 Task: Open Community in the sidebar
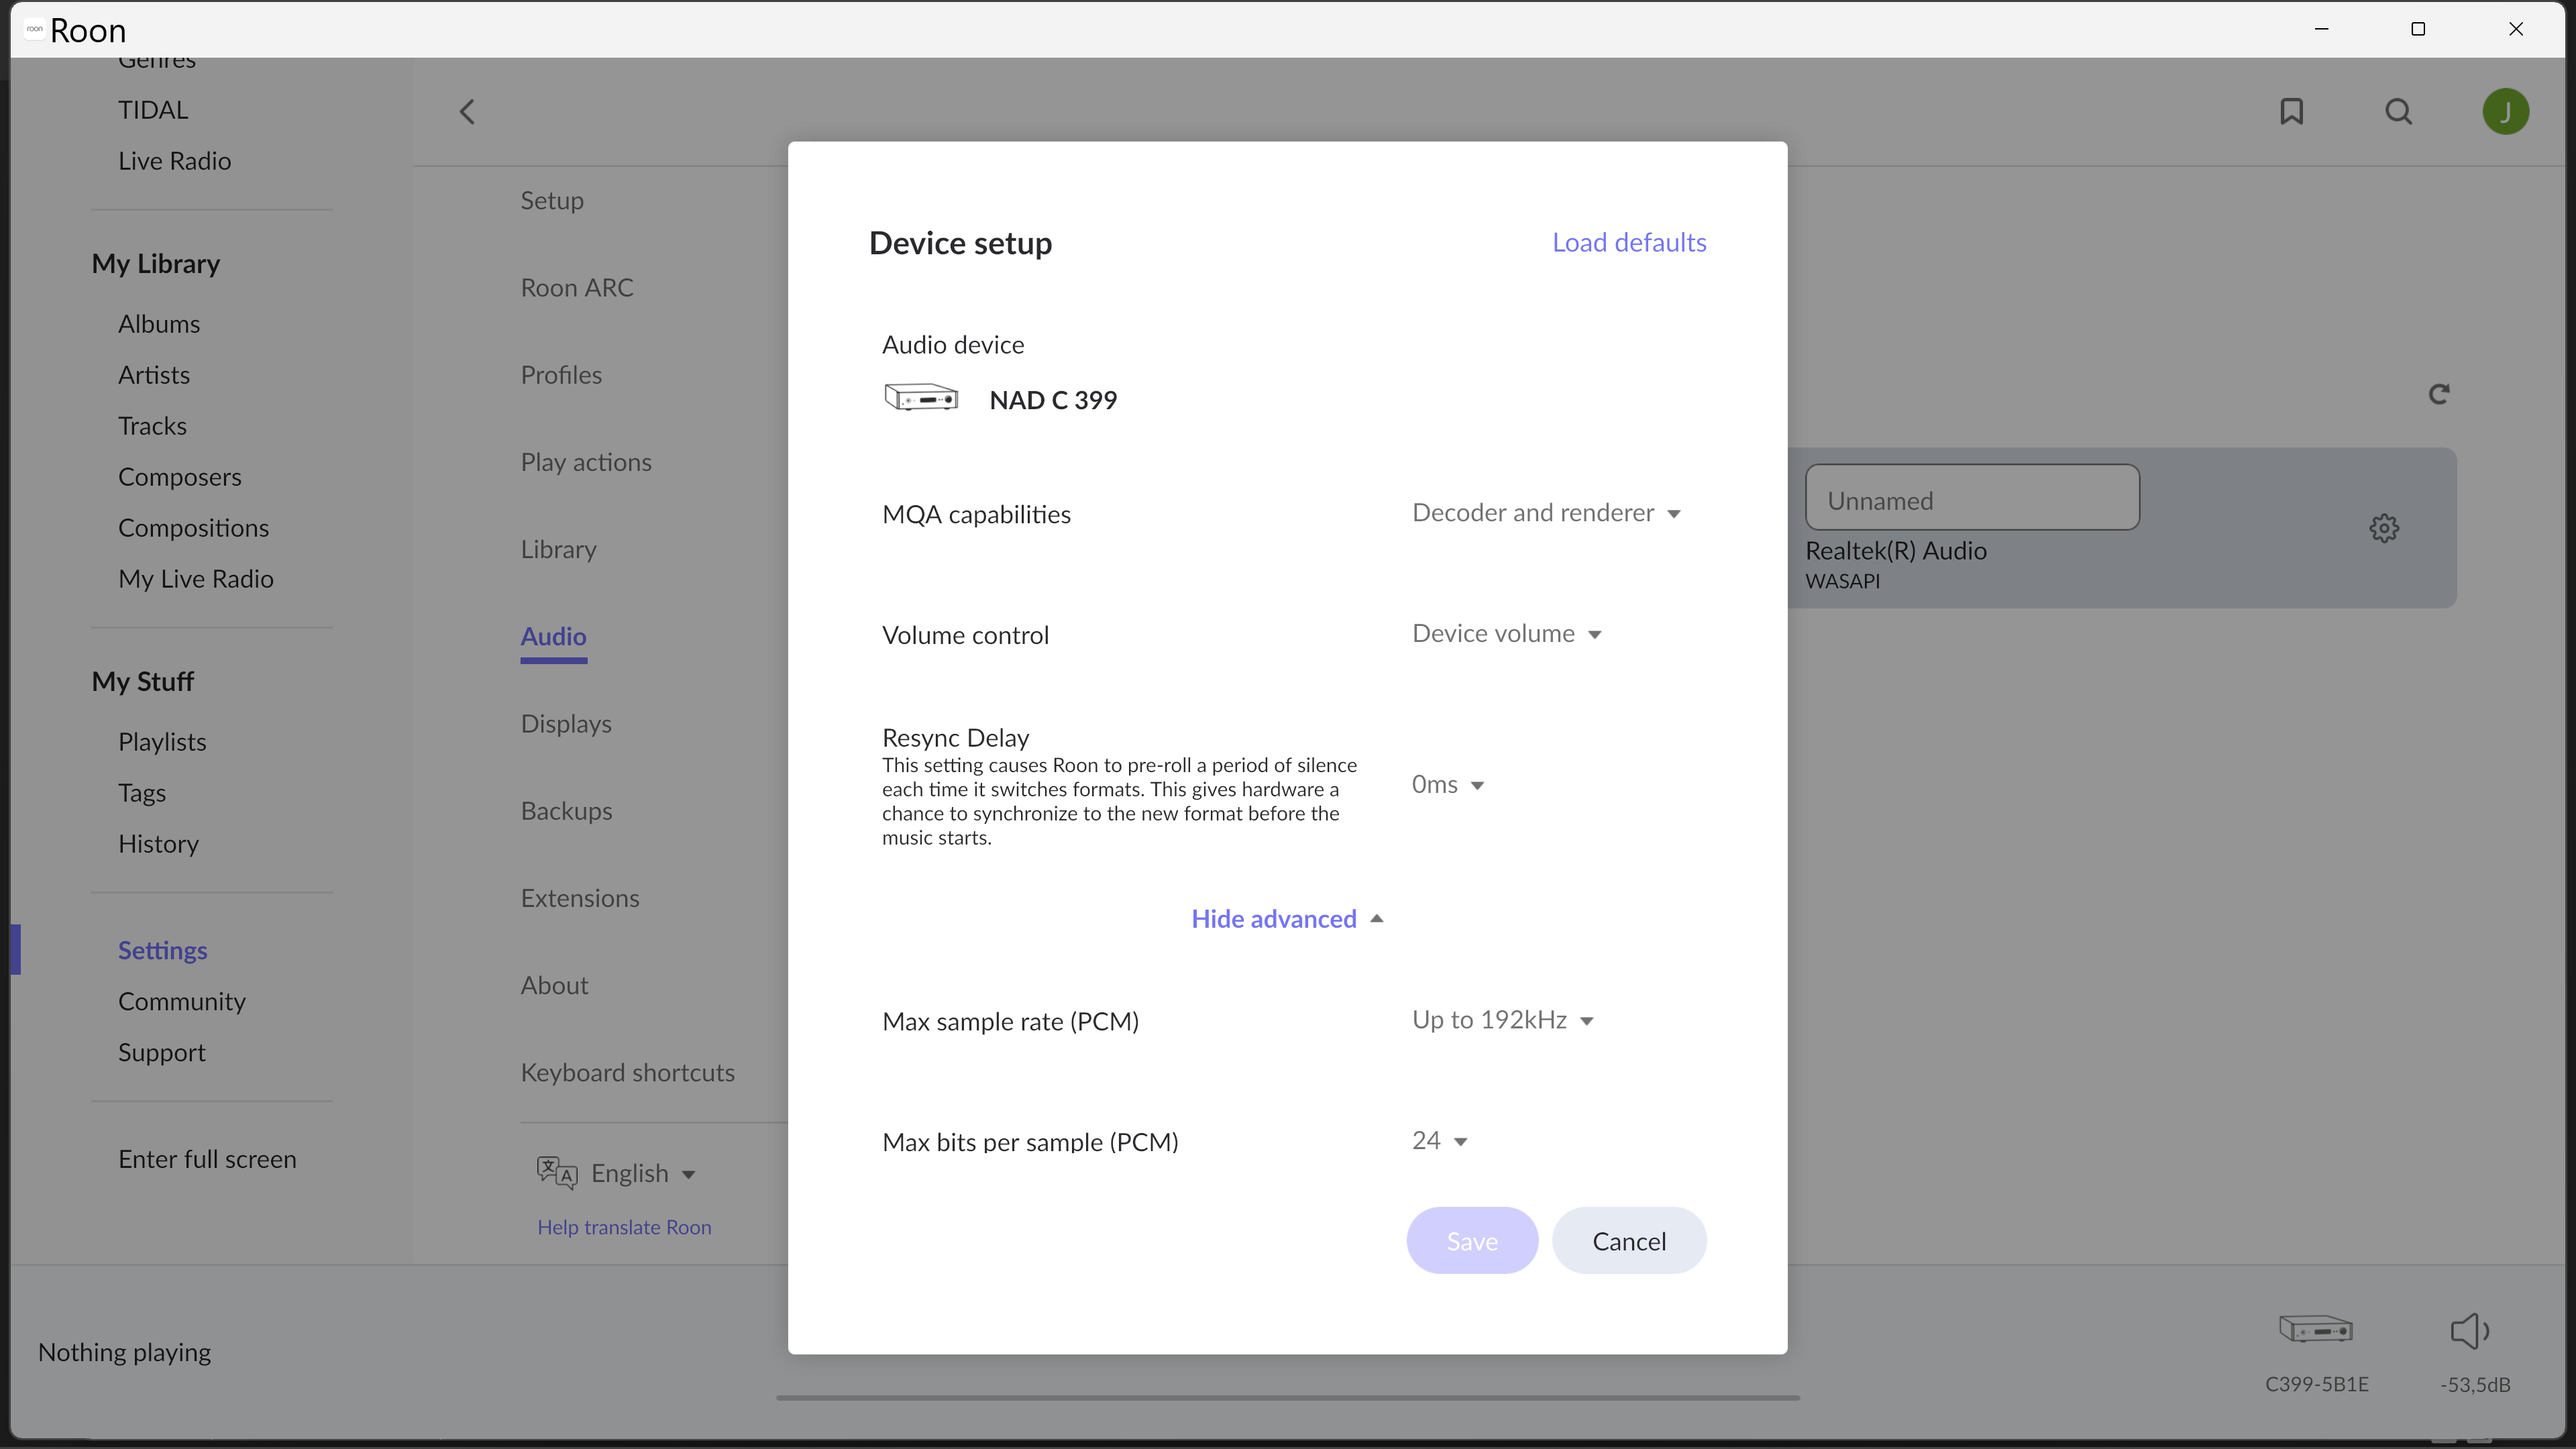pos(182,1001)
